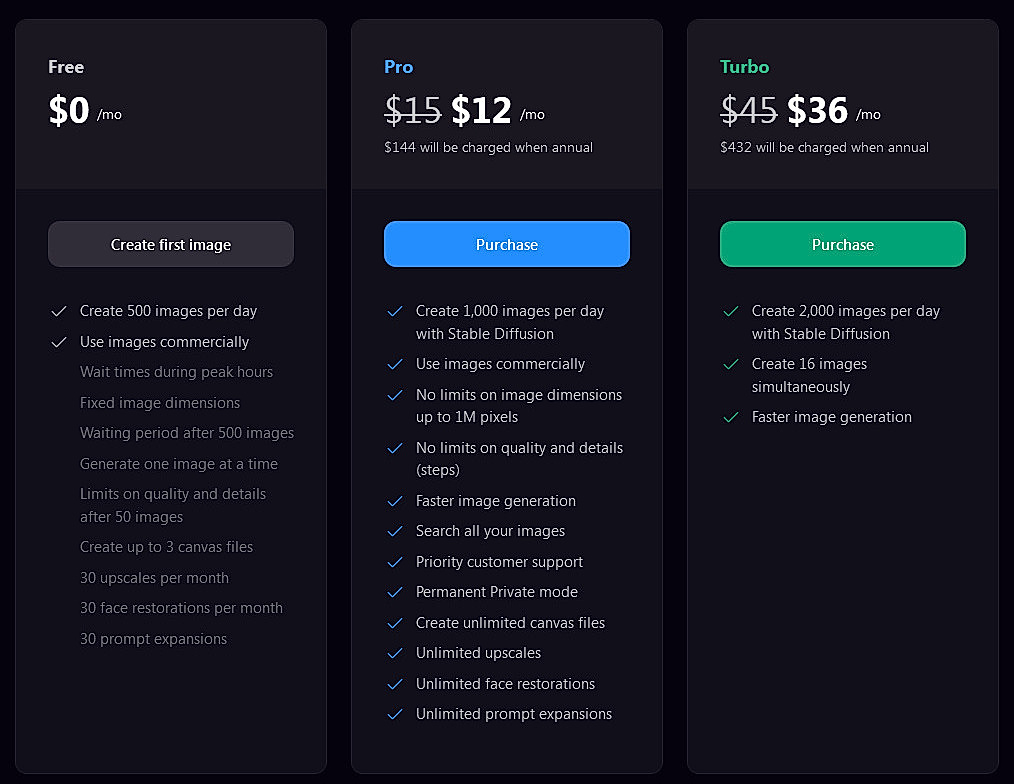Click the checkmark beside Use images commercially on Free
Image resolution: width=1014 pixels, height=784 pixels.
click(x=59, y=341)
